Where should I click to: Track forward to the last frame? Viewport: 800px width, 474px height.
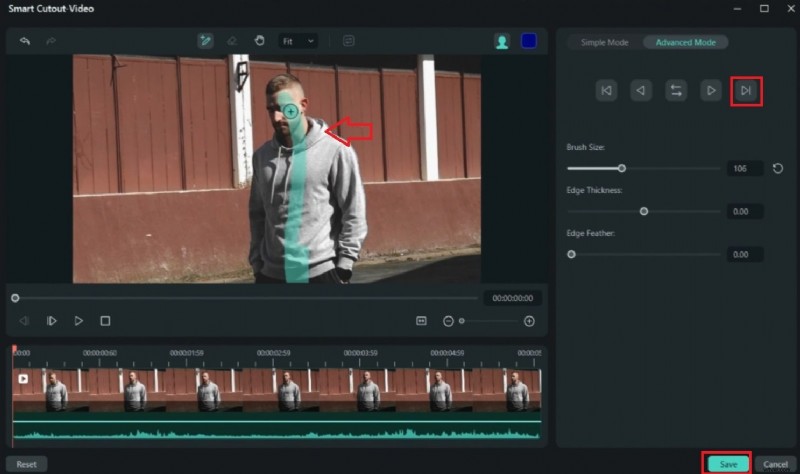pyautogui.click(x=746, y=91)
